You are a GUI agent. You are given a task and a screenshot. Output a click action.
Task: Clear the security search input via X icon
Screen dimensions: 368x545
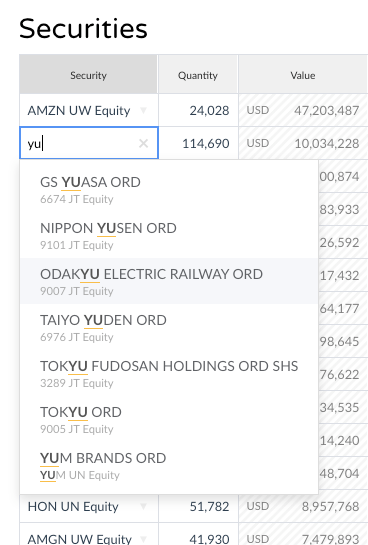click(x=144, y=143)
